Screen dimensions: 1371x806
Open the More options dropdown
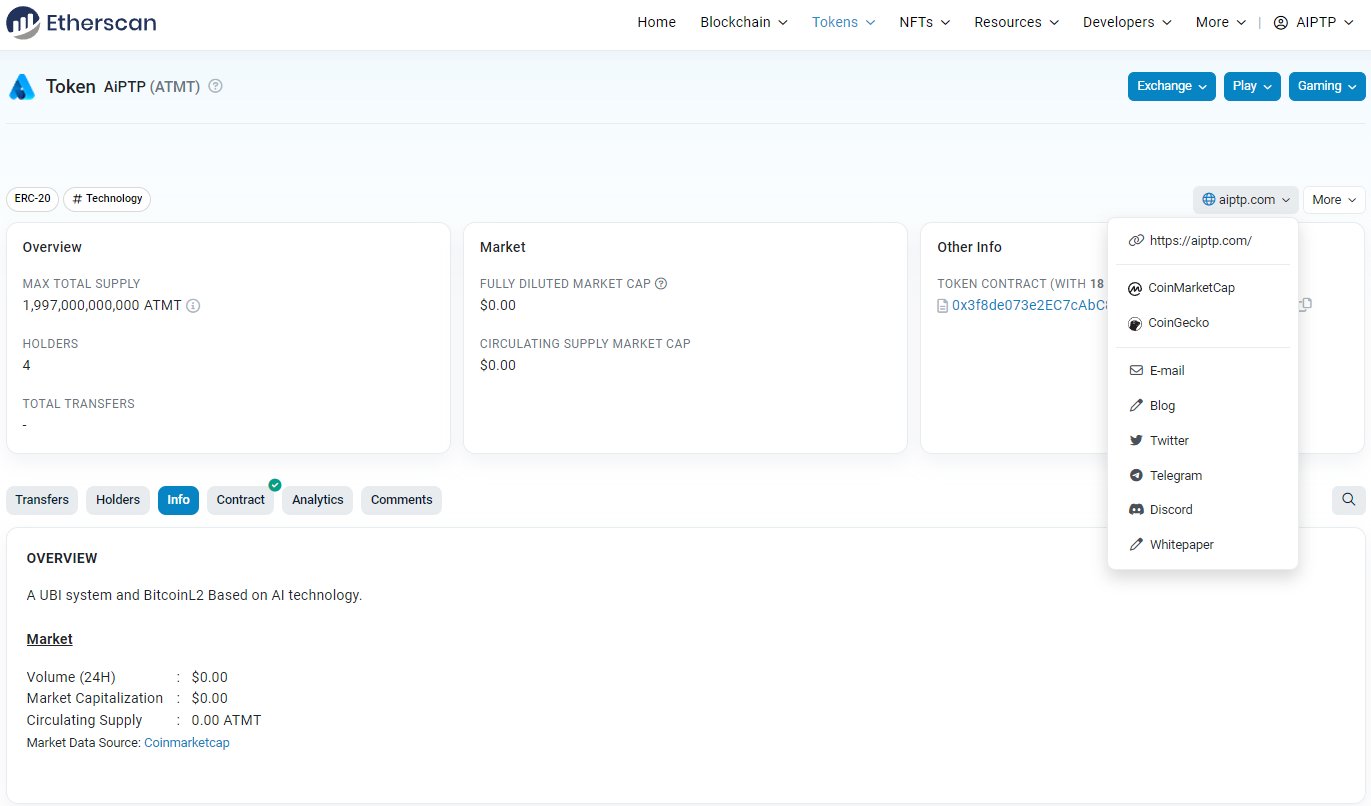pyautogui.click(x=1333, y=199)
